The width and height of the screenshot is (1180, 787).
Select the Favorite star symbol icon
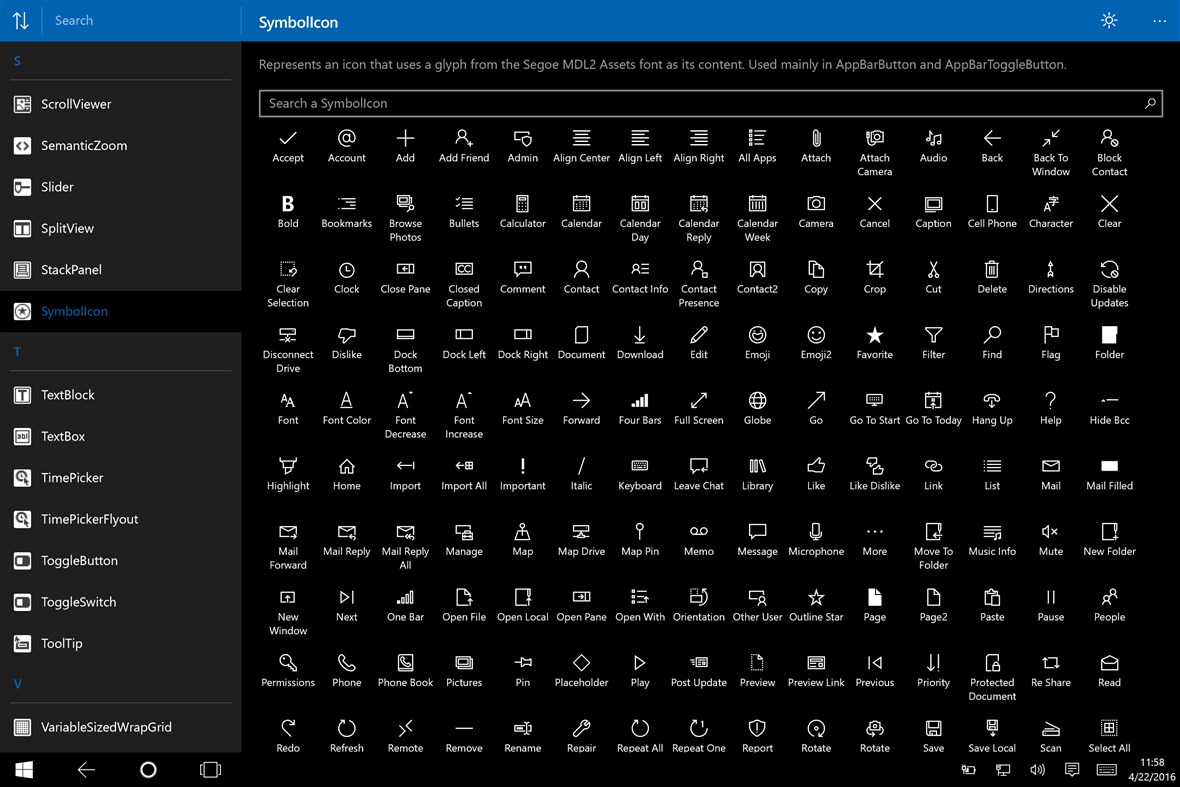[874, 336]
